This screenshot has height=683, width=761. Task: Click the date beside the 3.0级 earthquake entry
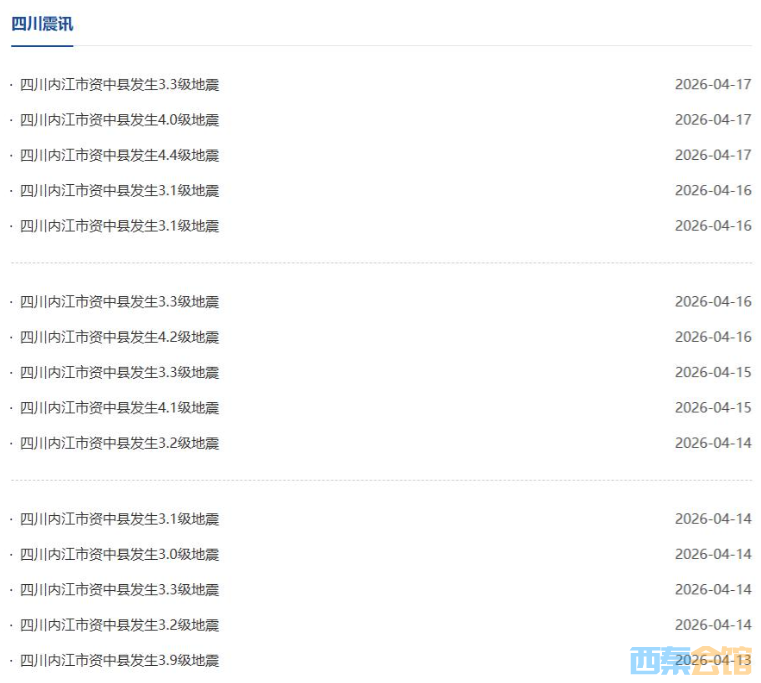coord(712,554)
